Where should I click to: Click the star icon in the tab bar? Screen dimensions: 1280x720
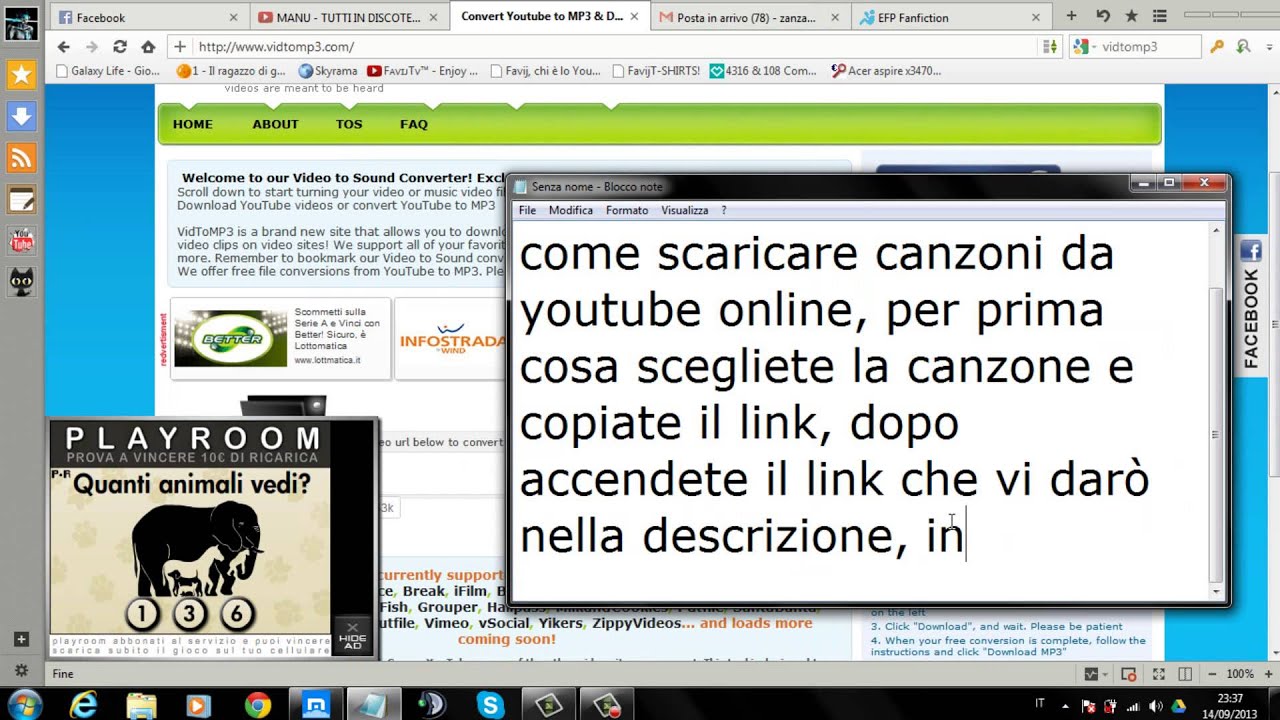coord(1132,16)
